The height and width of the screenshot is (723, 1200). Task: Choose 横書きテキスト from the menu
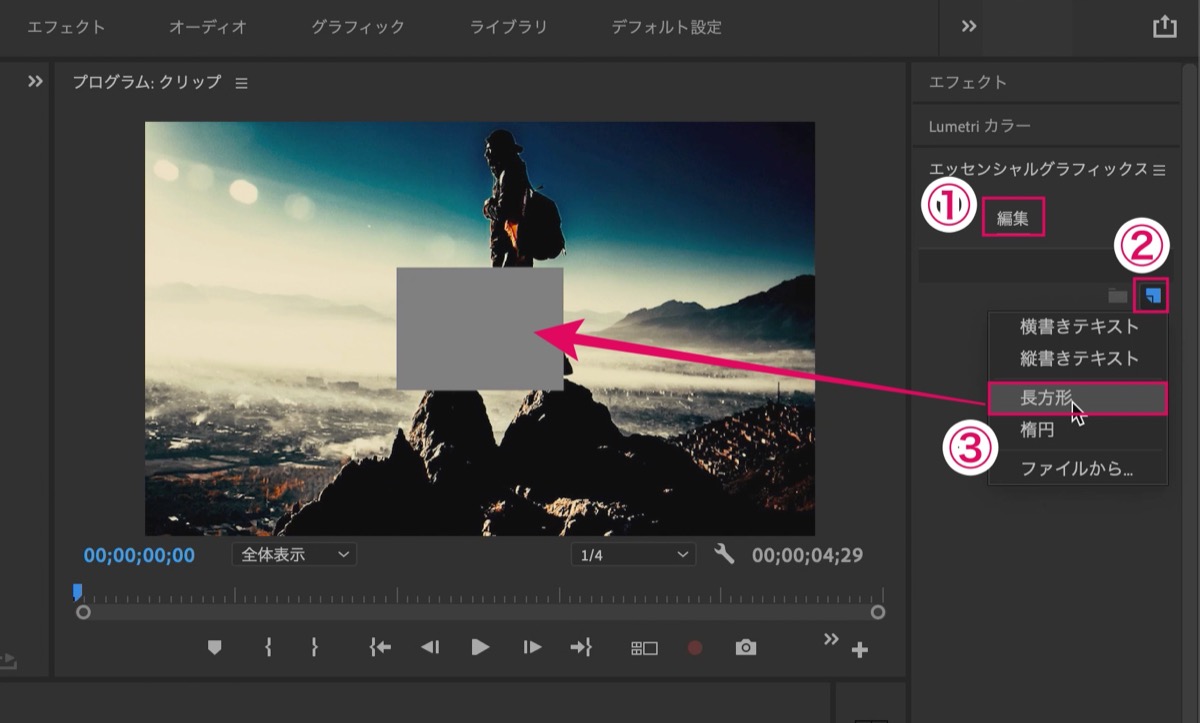[1078, 327]
